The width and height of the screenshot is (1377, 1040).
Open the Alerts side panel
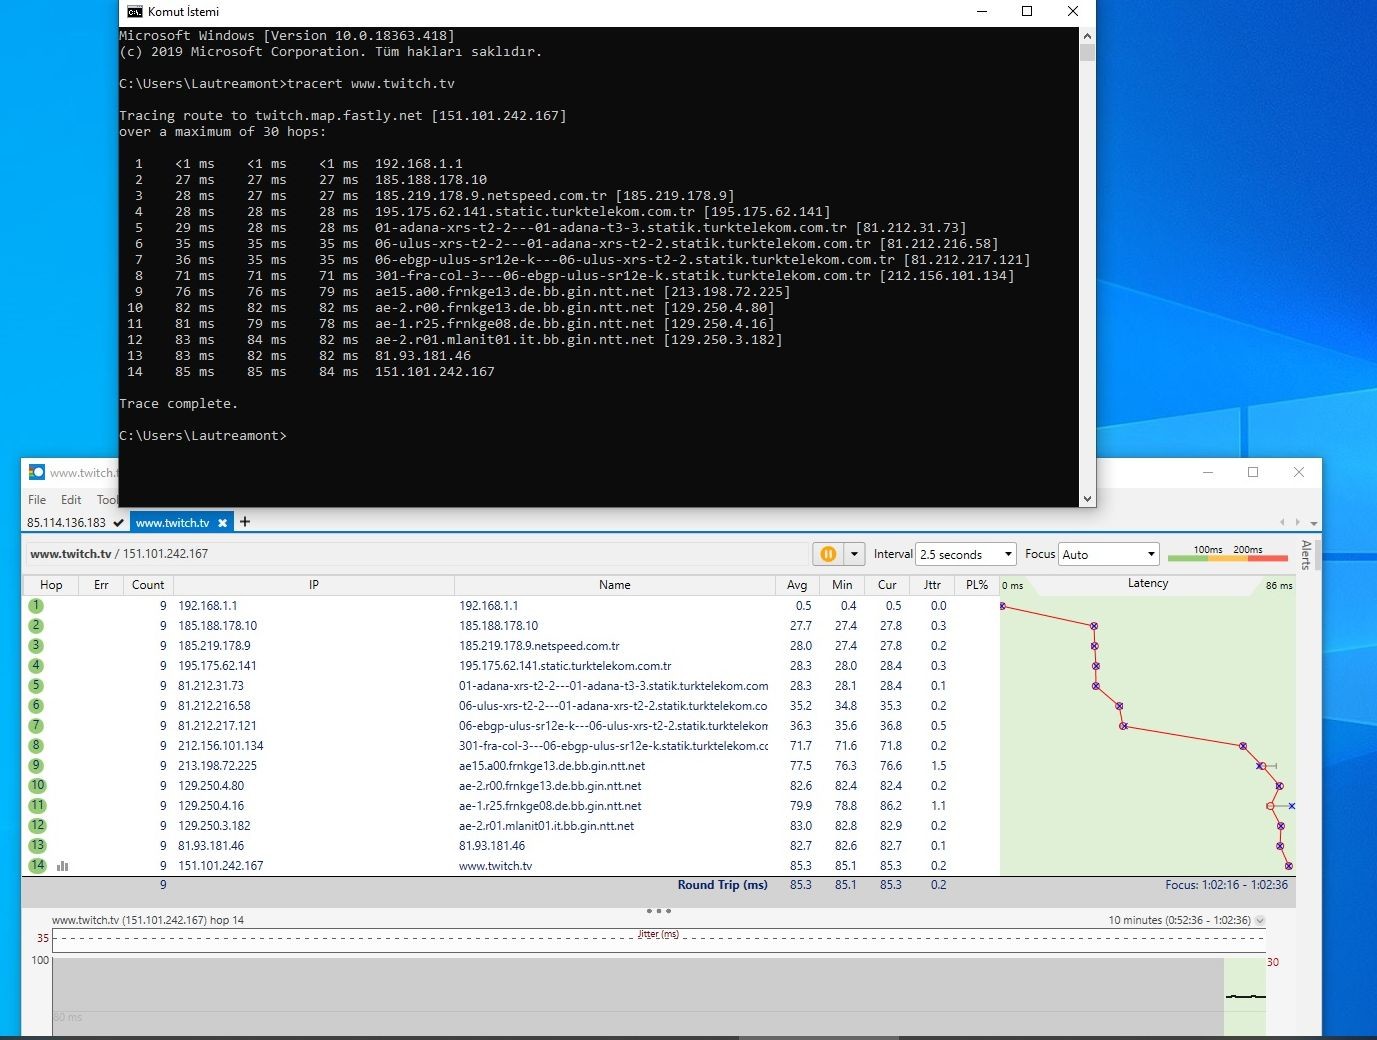[1306, 555]
